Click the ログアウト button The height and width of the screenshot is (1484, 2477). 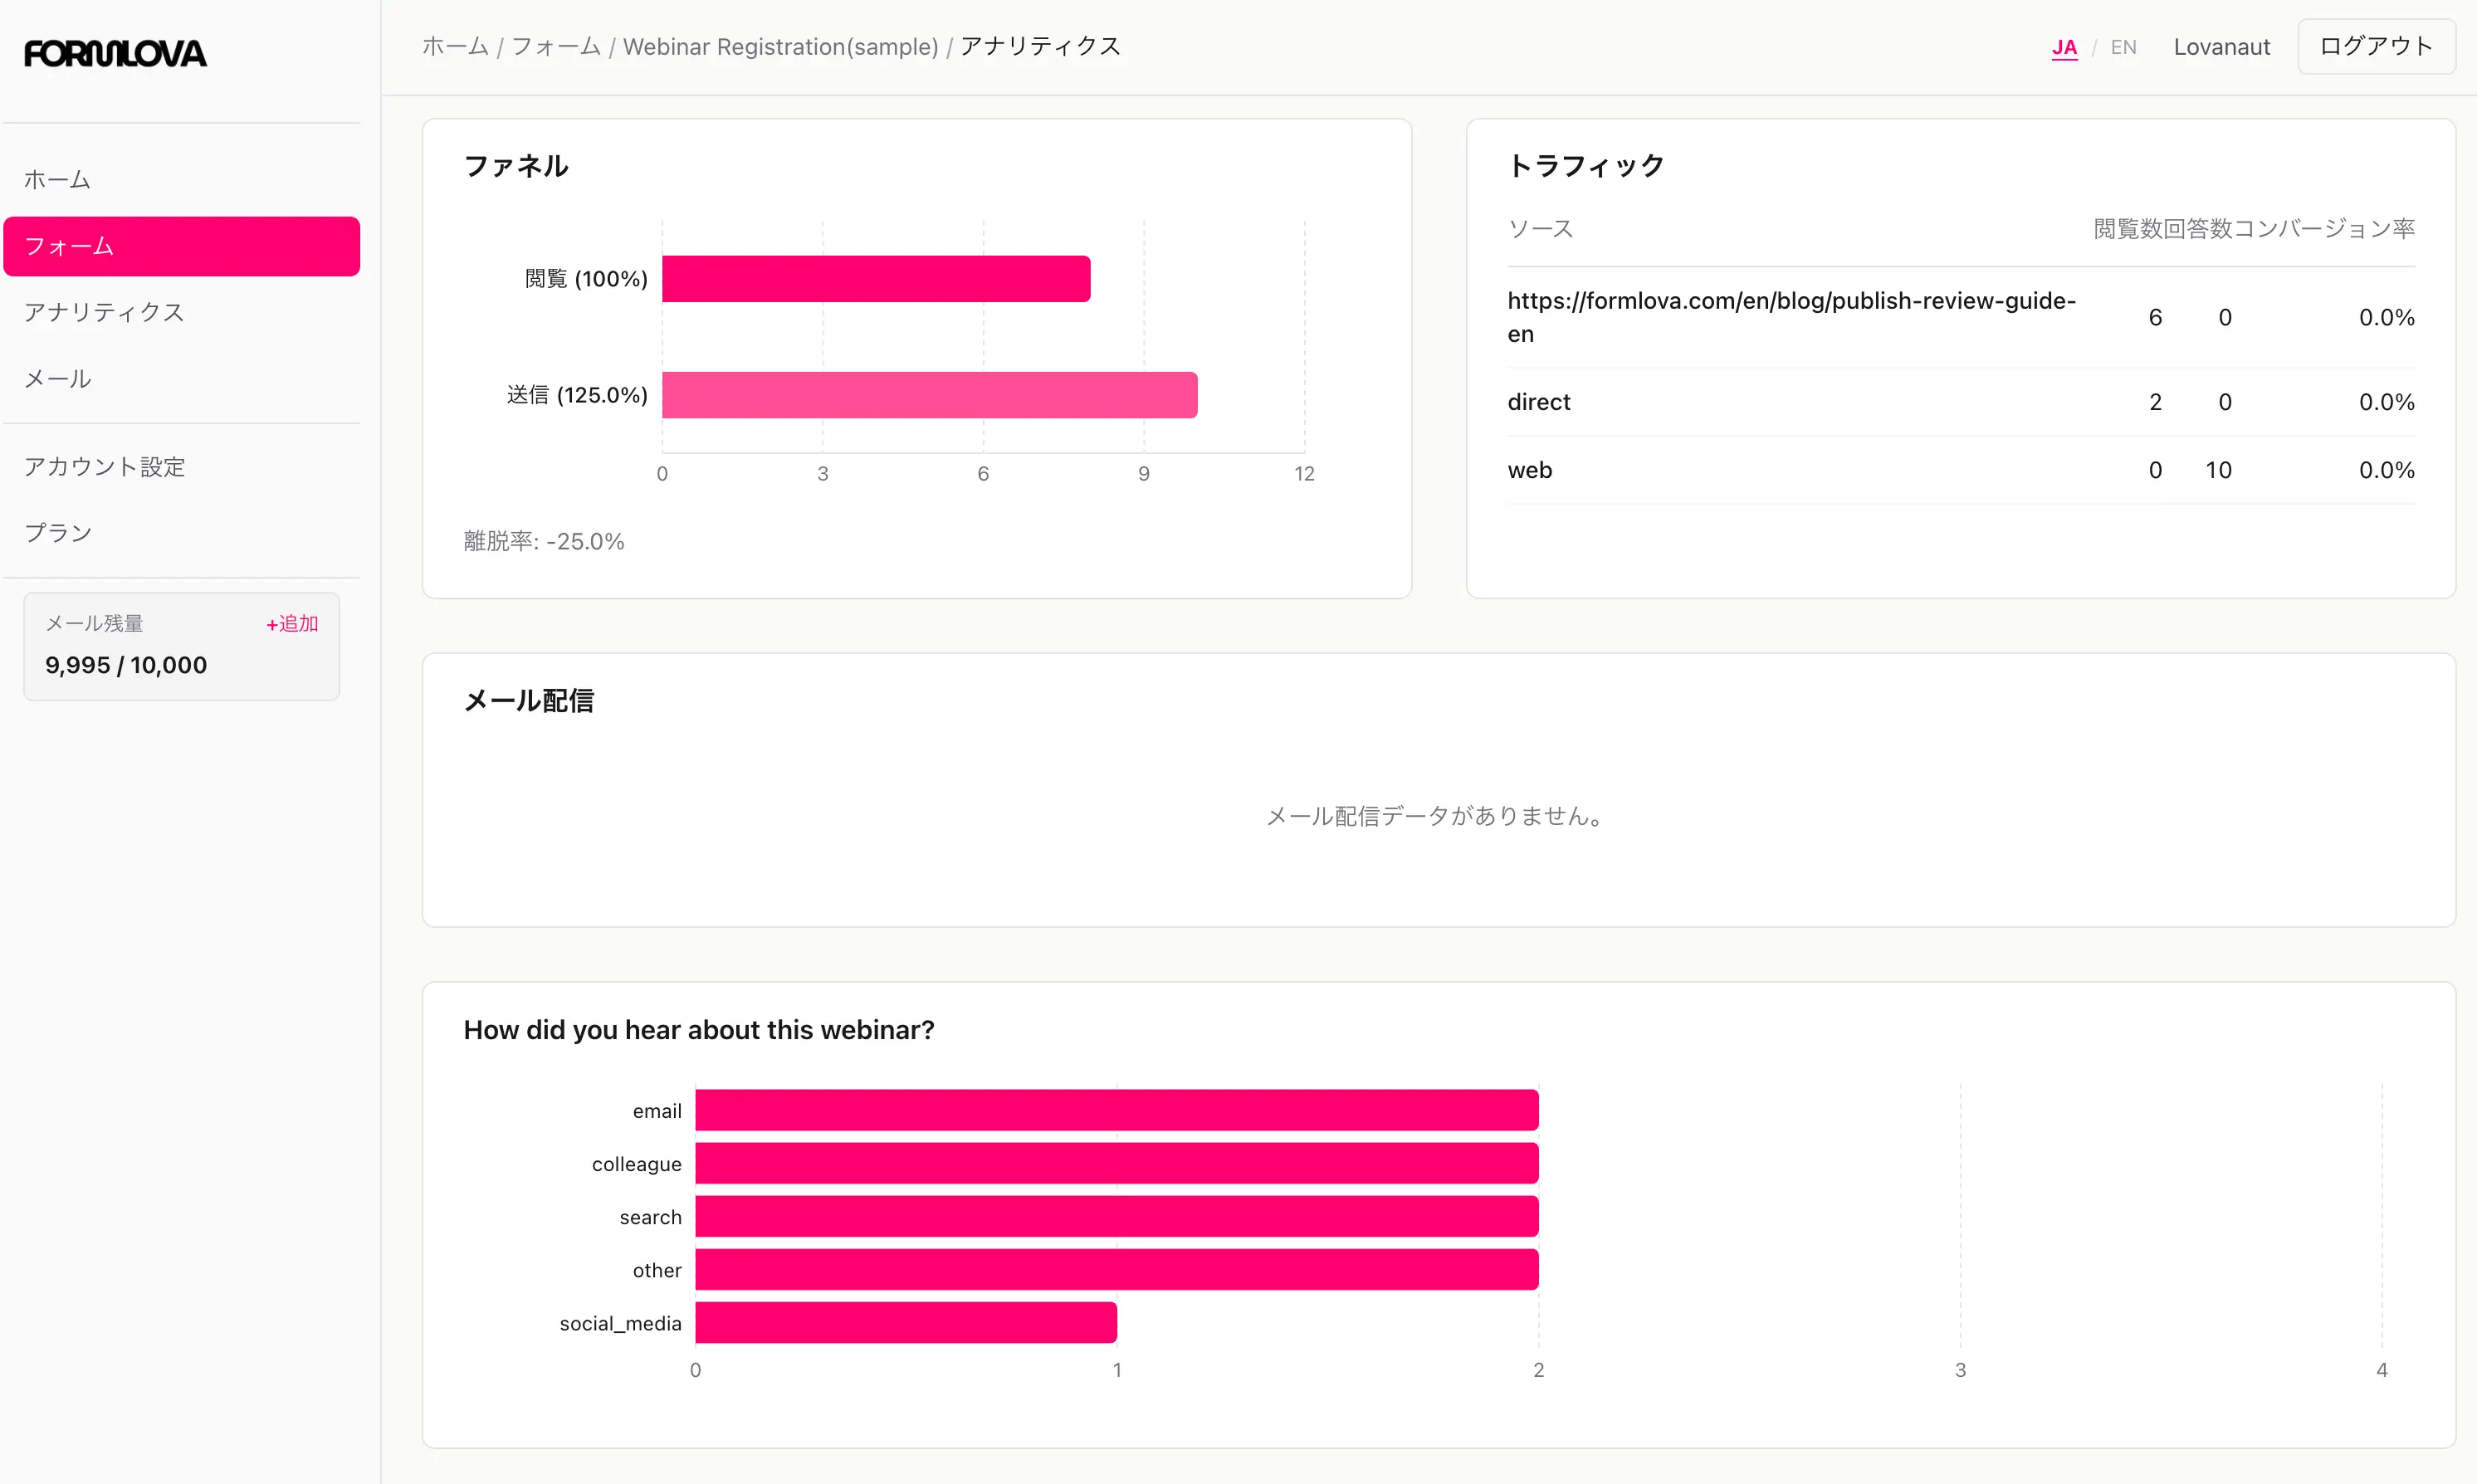point(2375,45)
